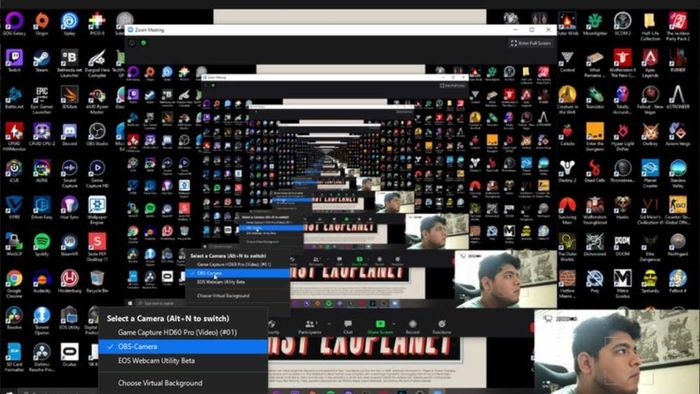700x394 pixels.
Task: Open Choose Virtual Background in foreground menu
Action: click(183, 383)
